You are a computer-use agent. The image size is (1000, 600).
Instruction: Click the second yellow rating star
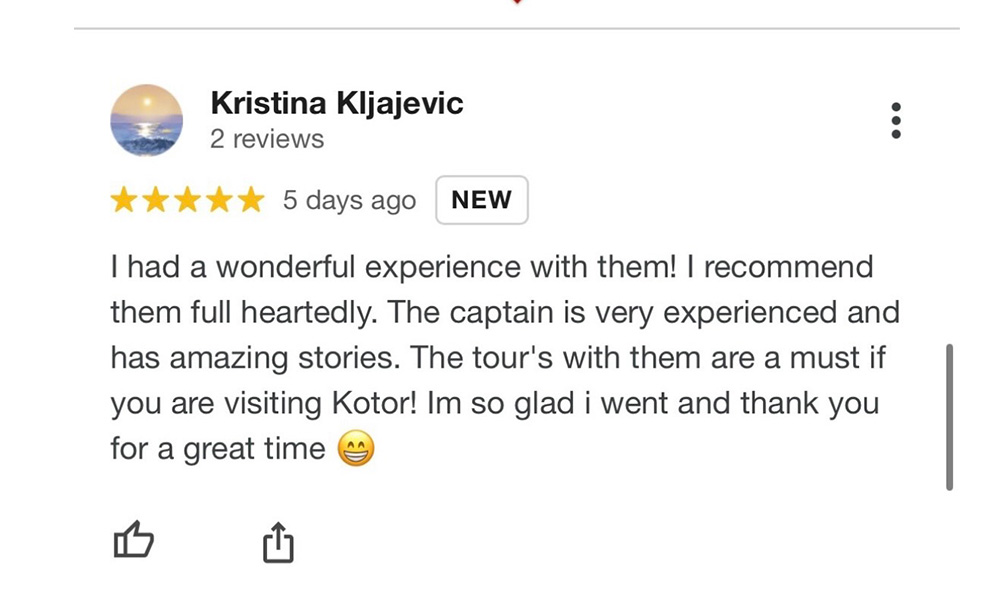click(156, 201)
